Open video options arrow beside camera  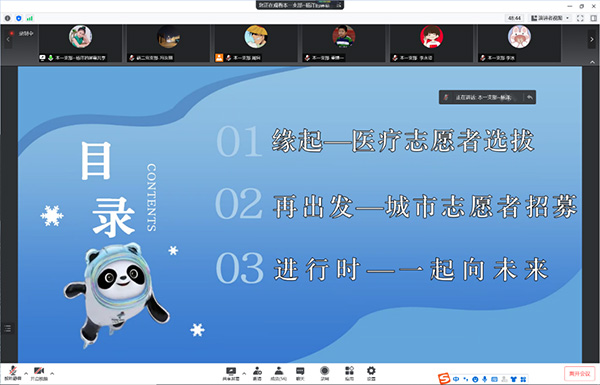point(52,373)
